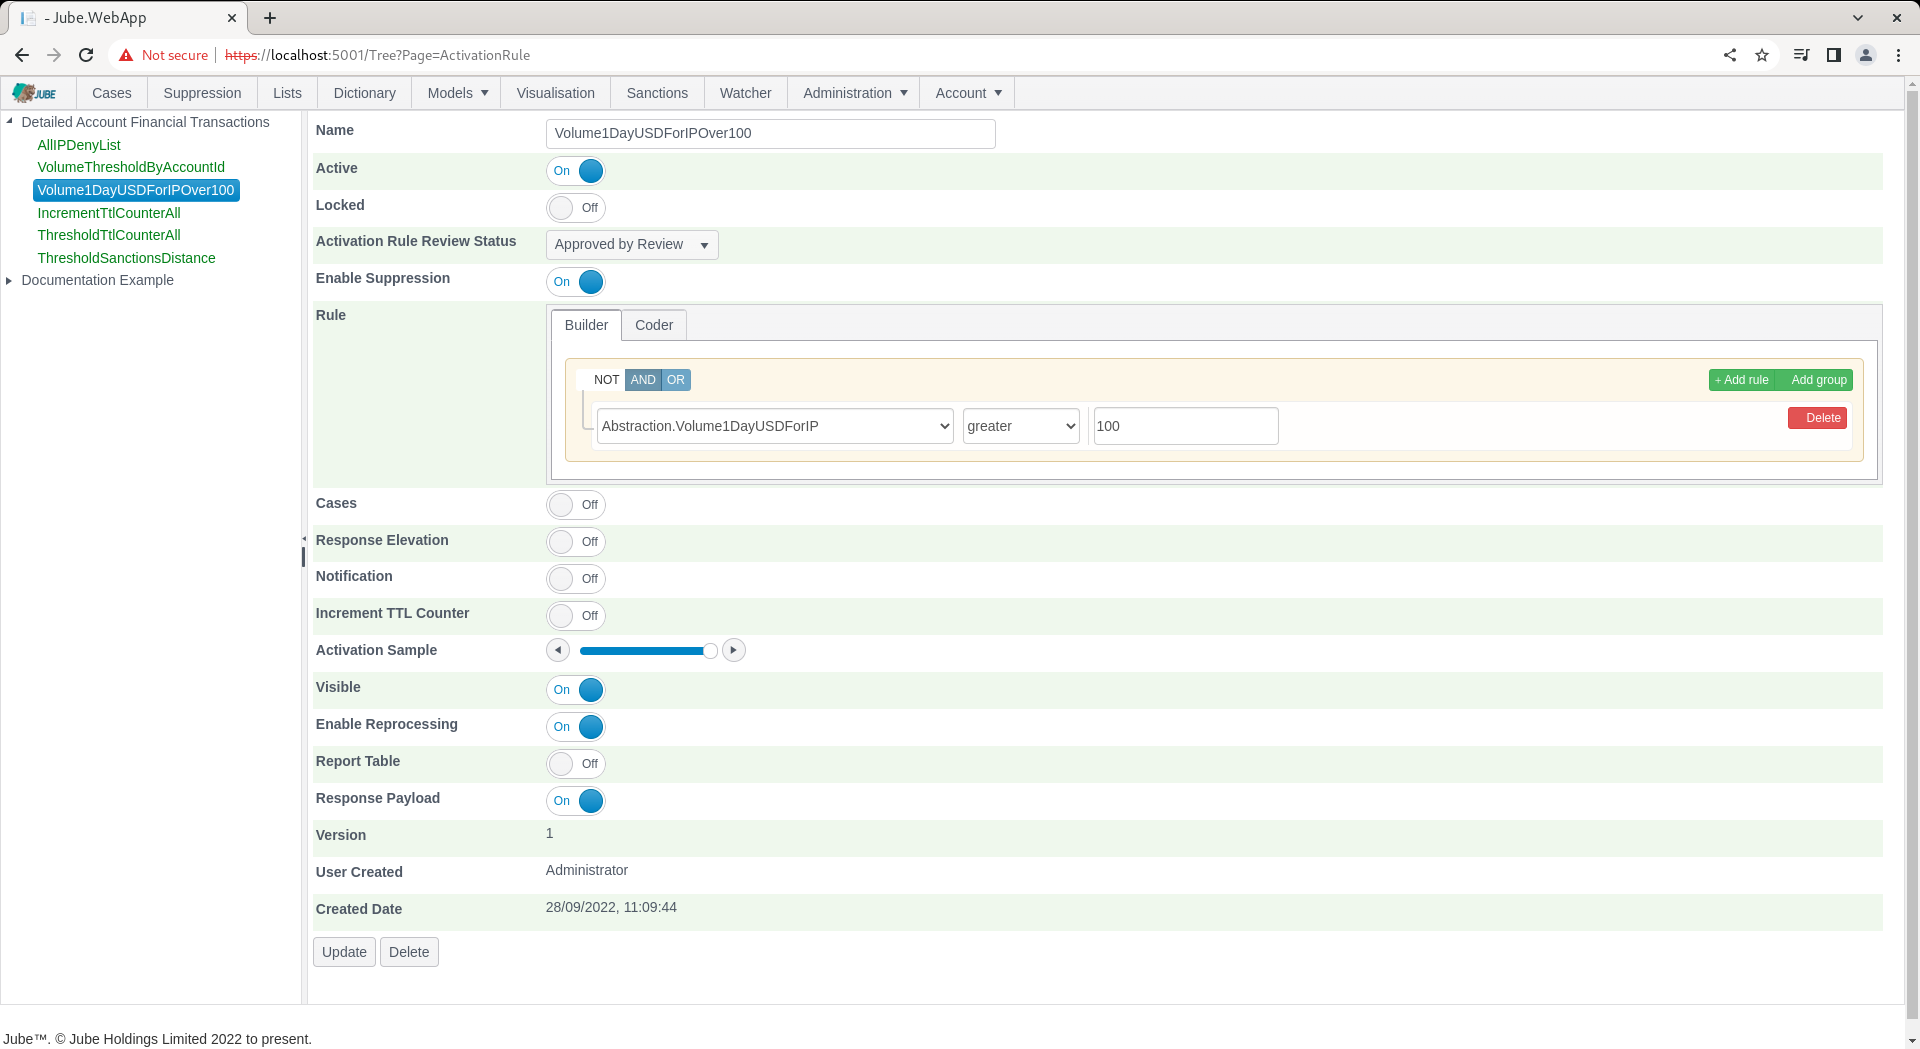Select ThresholdSanctionsDistance in the tree

pos(126,258)
